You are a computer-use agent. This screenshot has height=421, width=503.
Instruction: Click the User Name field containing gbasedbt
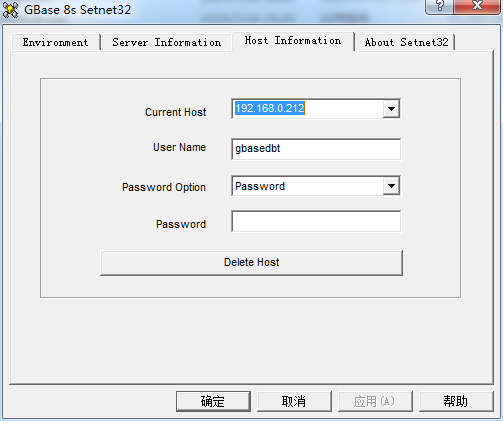[x=316, y=149]
